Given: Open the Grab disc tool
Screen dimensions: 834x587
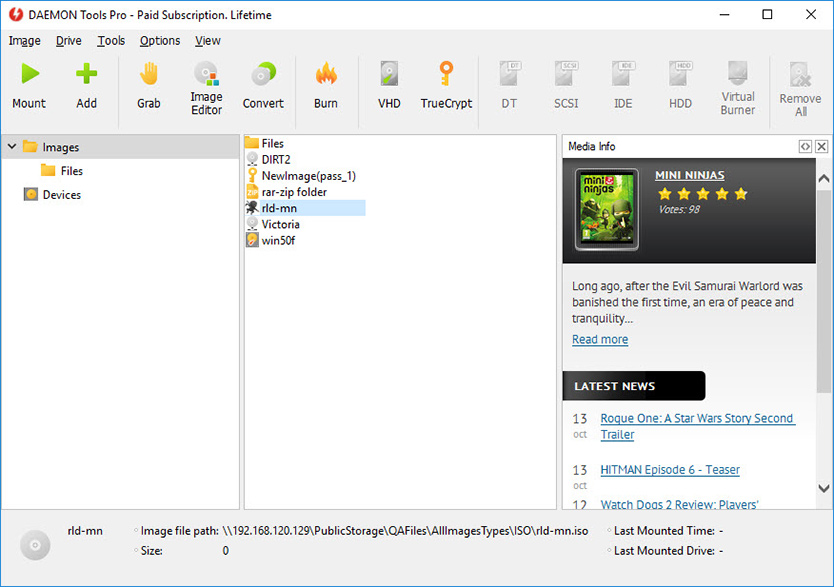Looking at the screenshot, I should click(x=148, y=85).
